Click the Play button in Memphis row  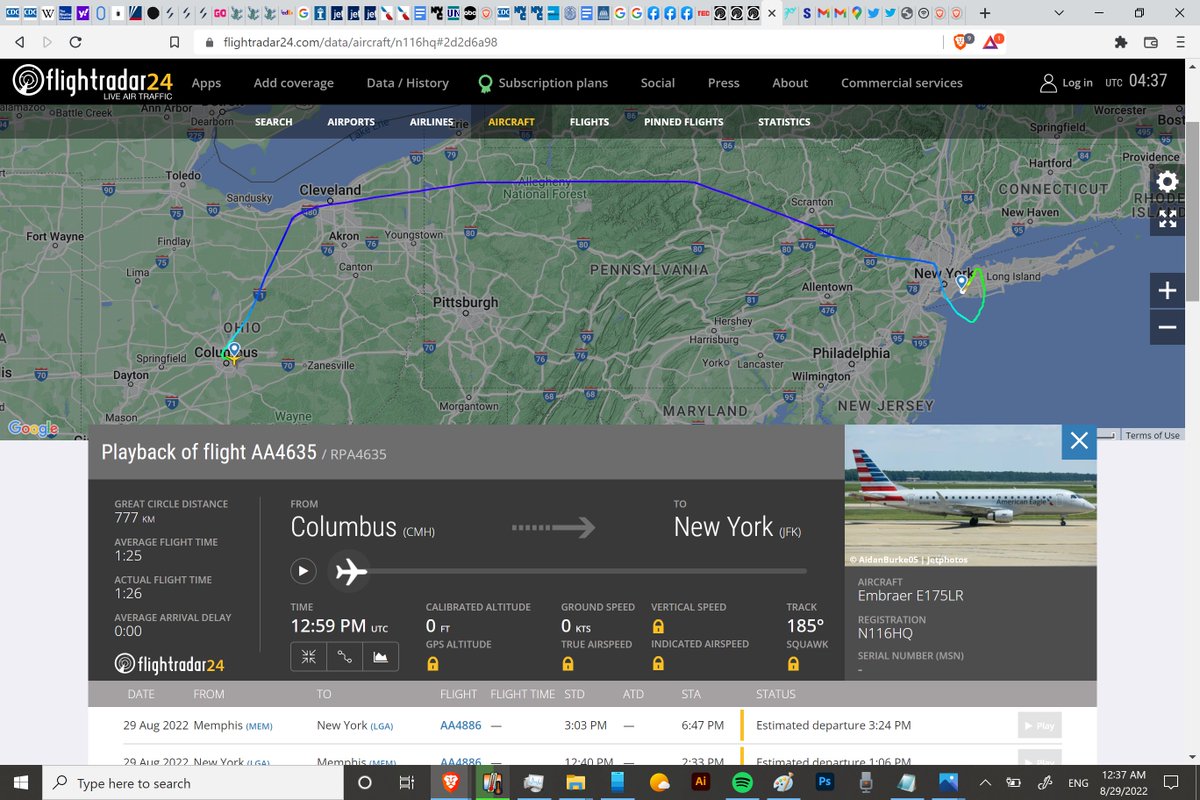(x=1039, y=725)
